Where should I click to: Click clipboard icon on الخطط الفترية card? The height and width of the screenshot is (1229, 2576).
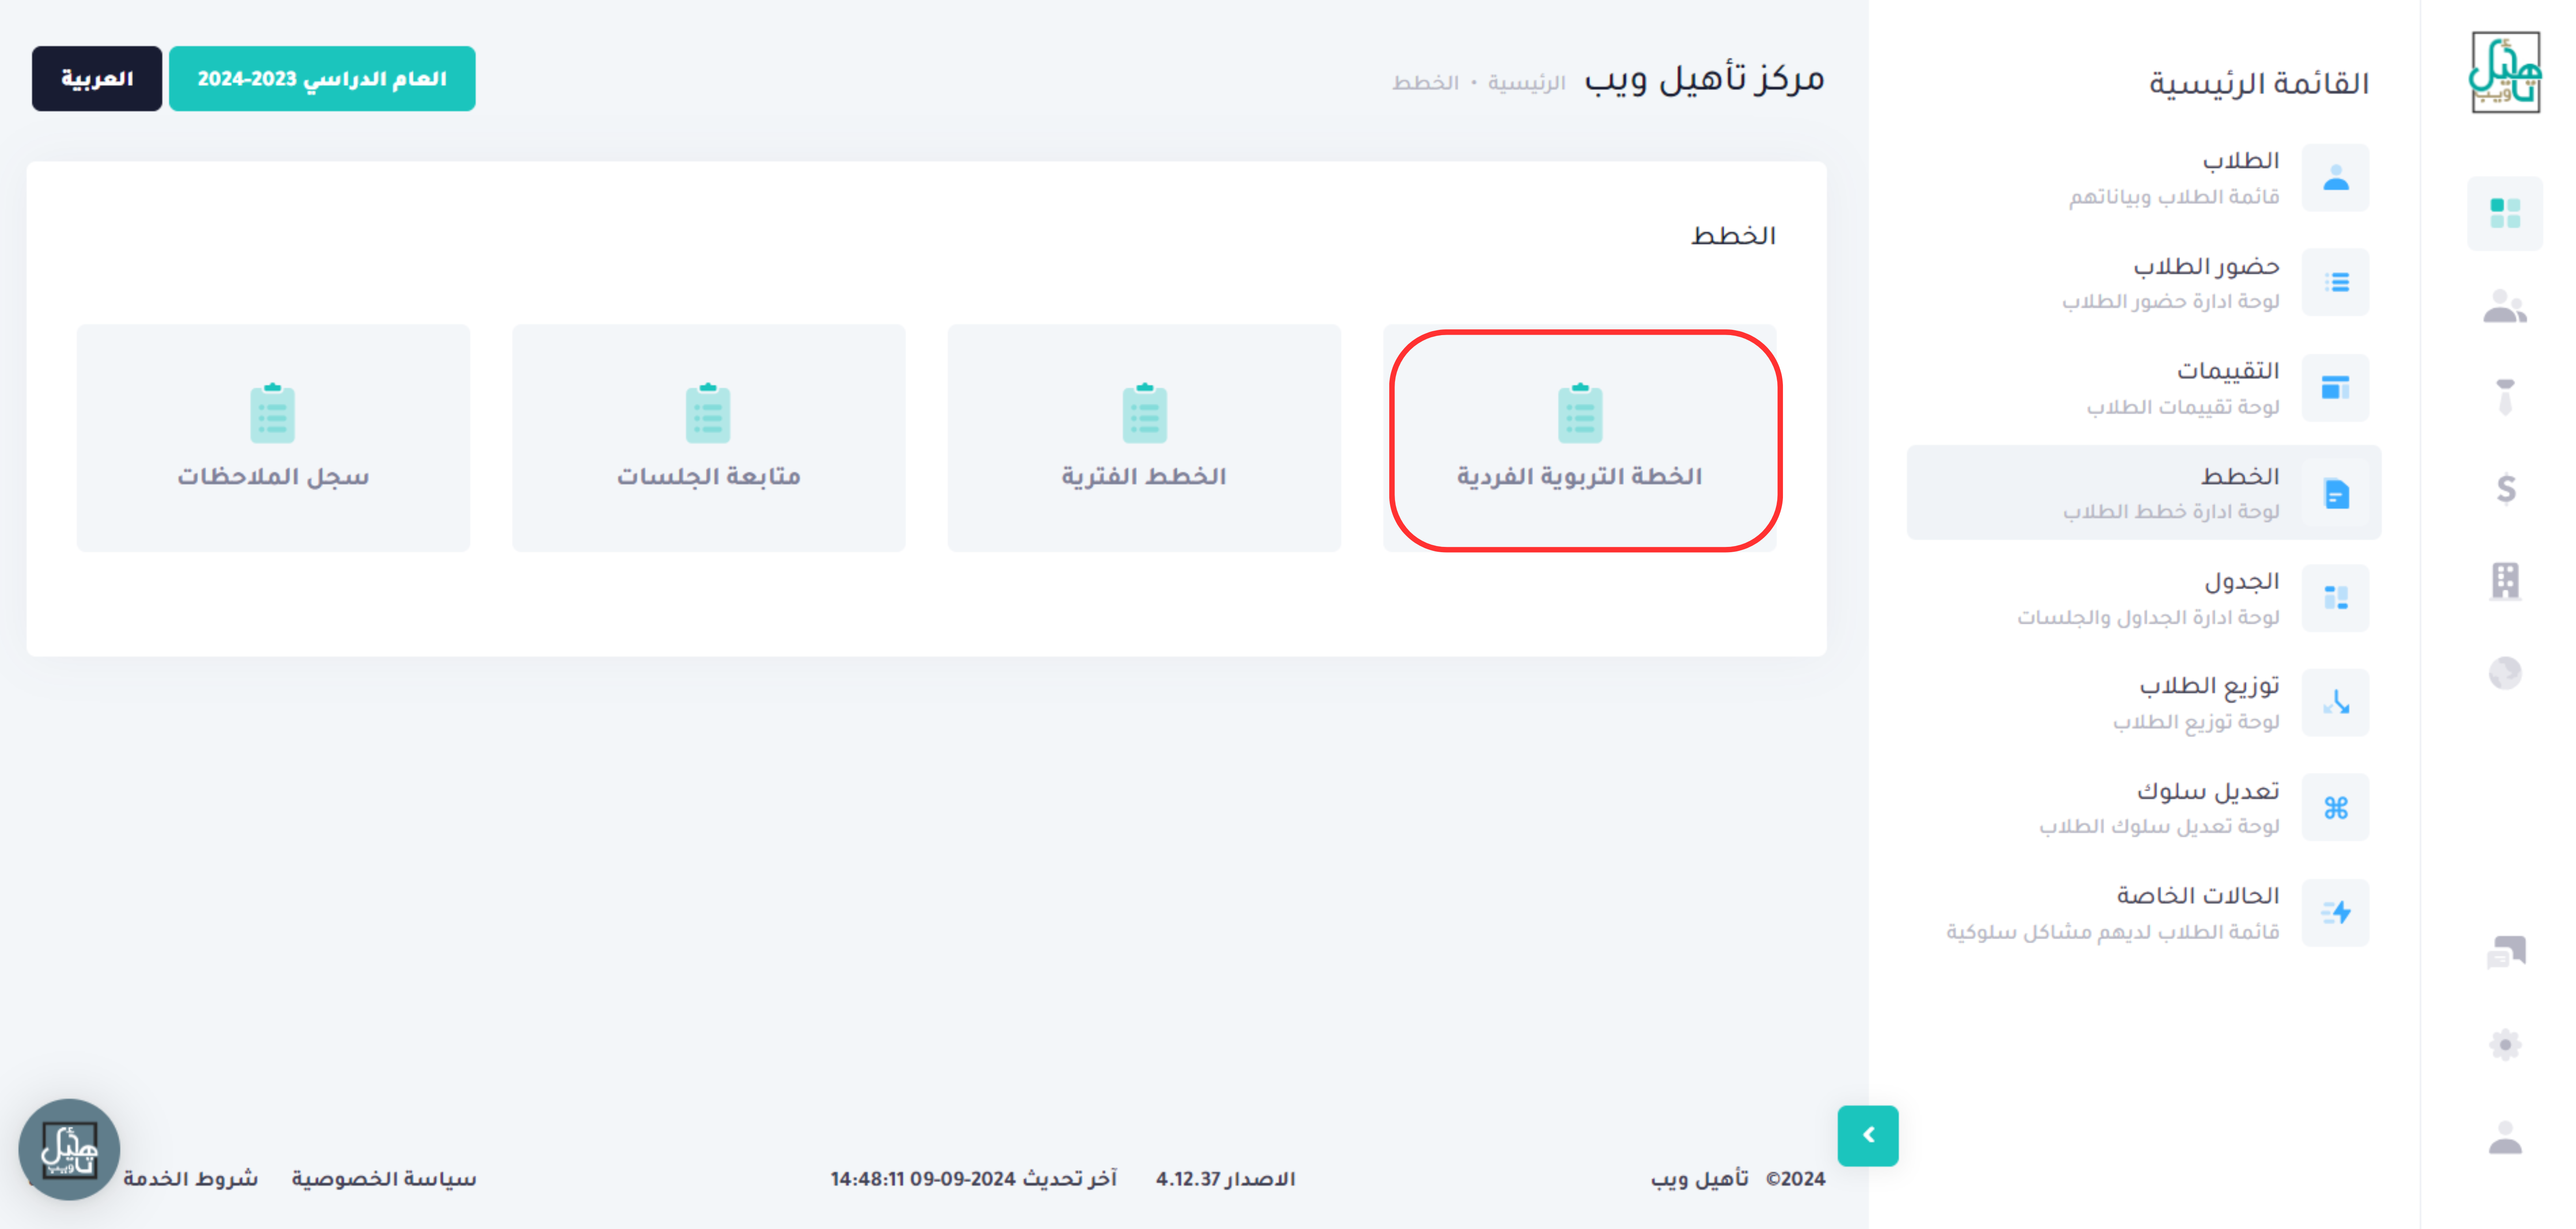[1144, 412]
